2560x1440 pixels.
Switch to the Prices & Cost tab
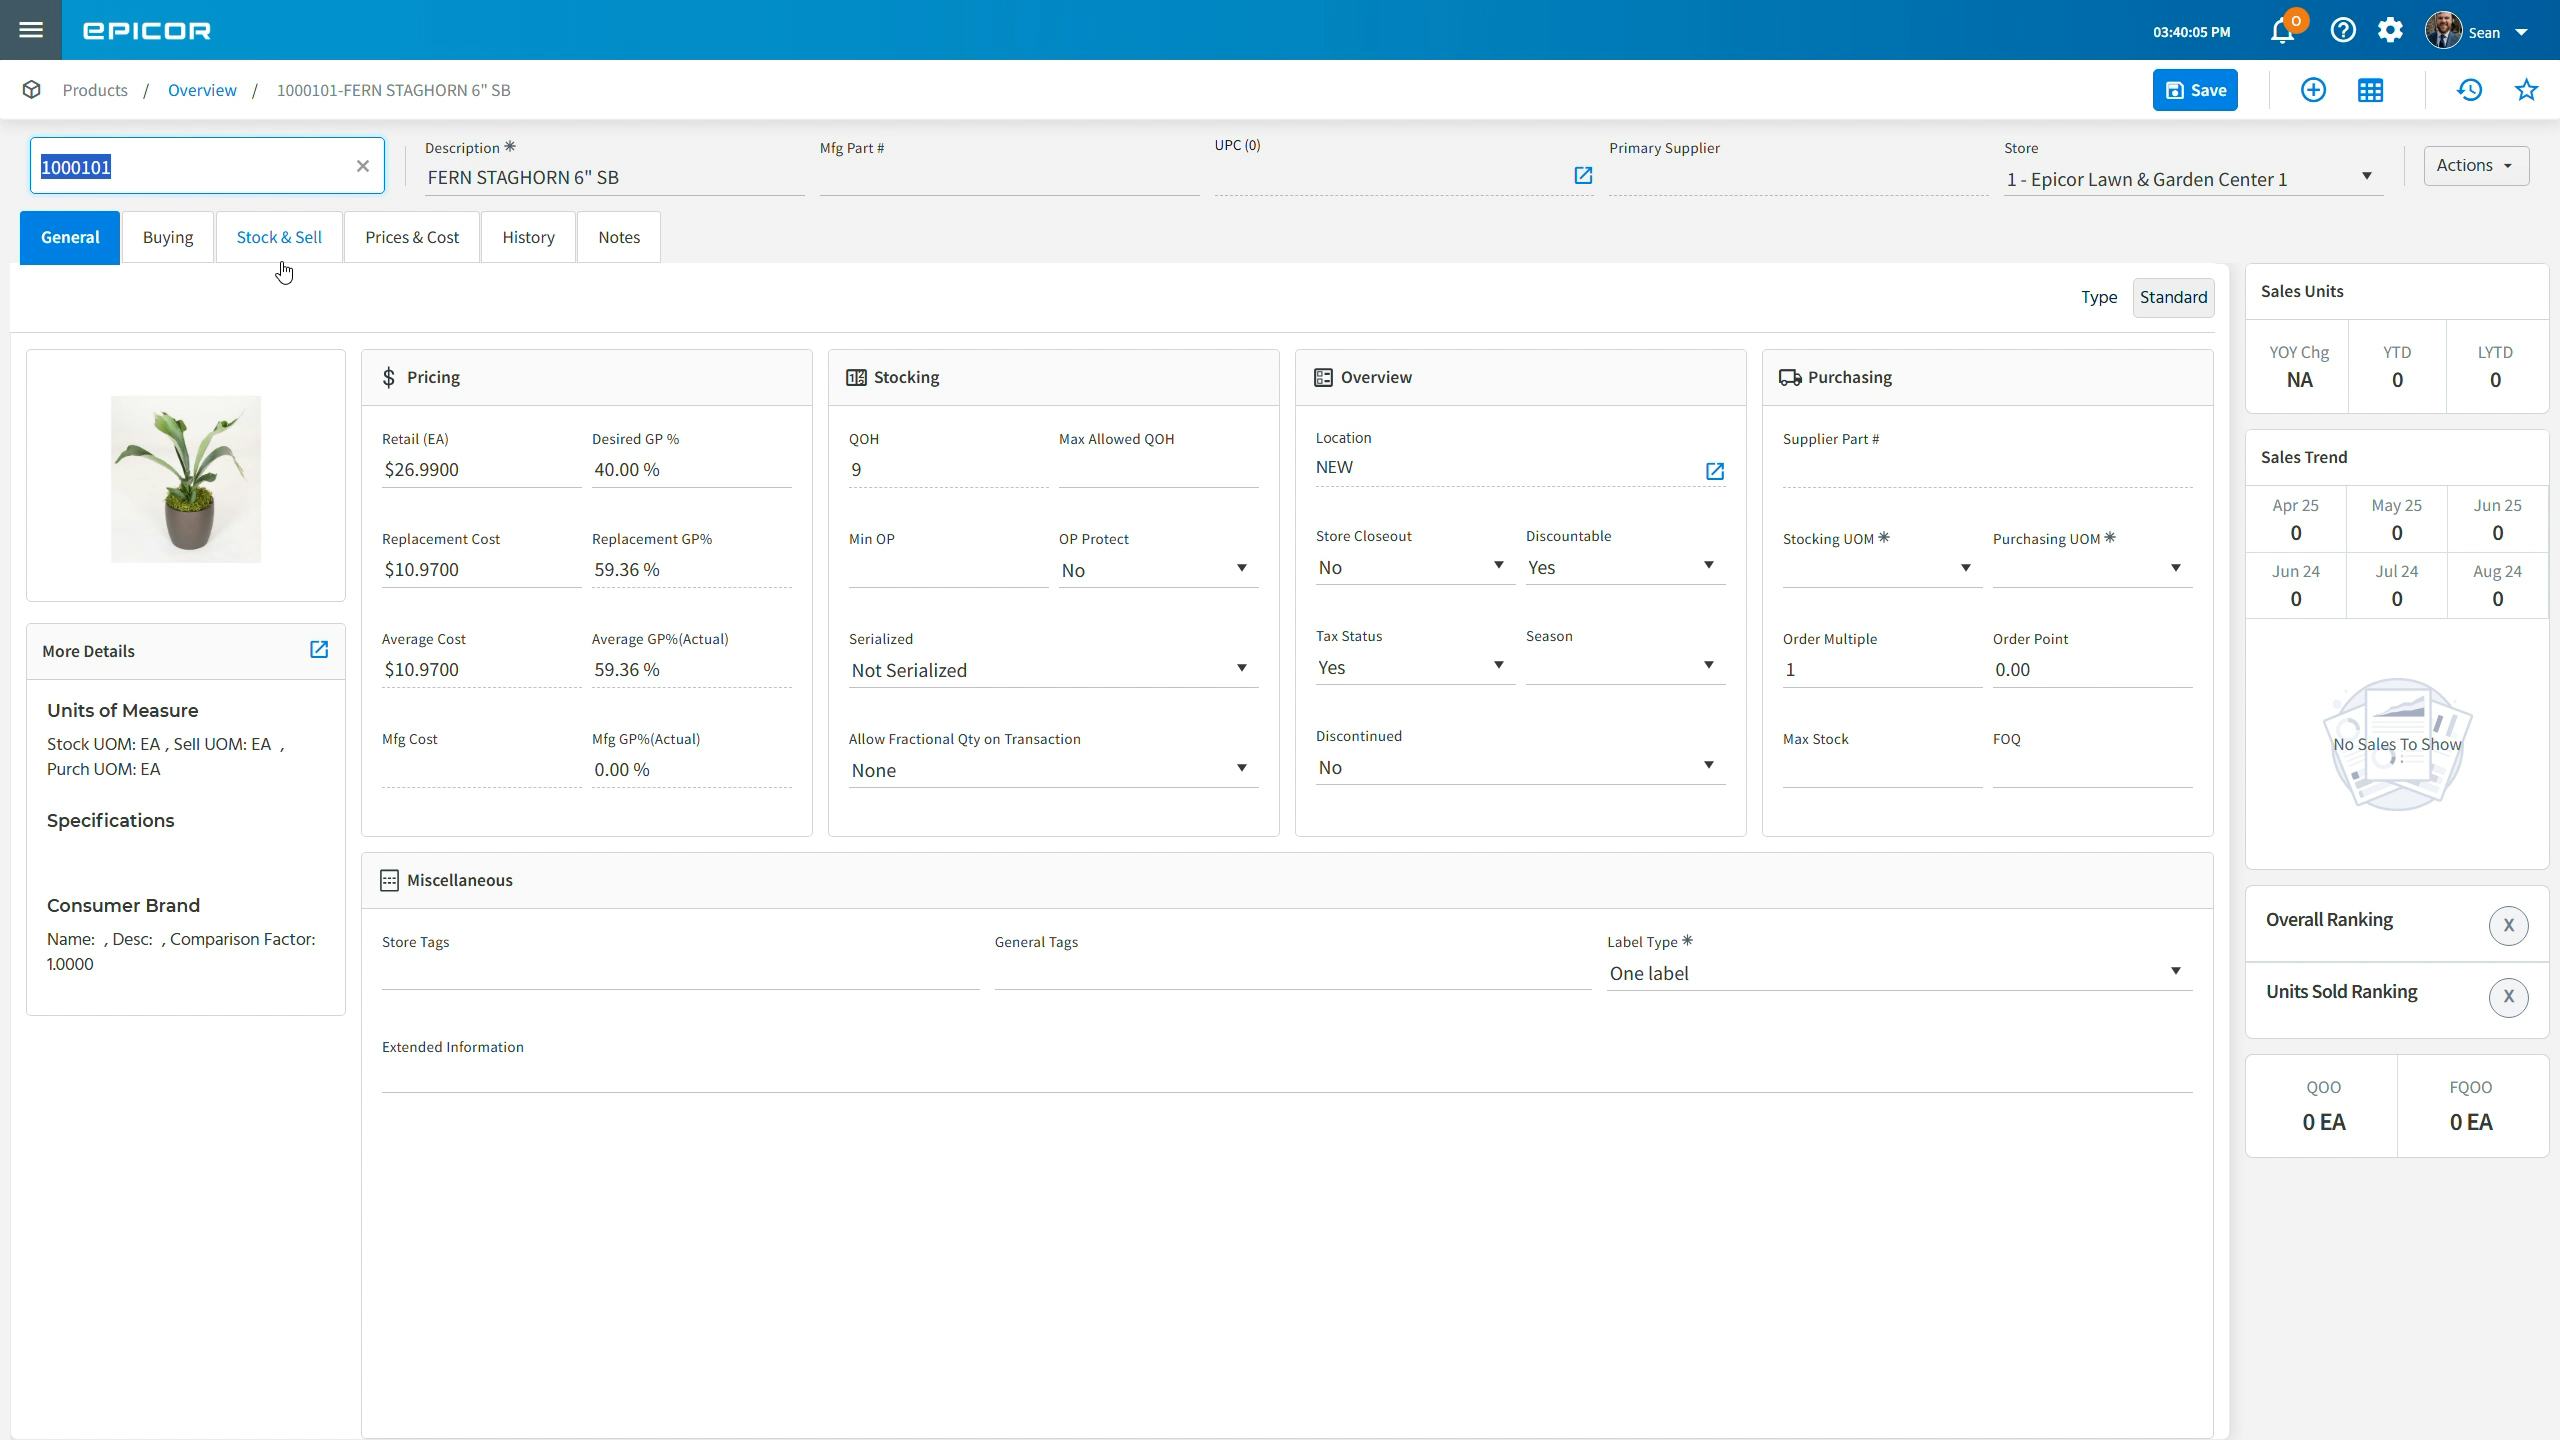click(411, 237)
